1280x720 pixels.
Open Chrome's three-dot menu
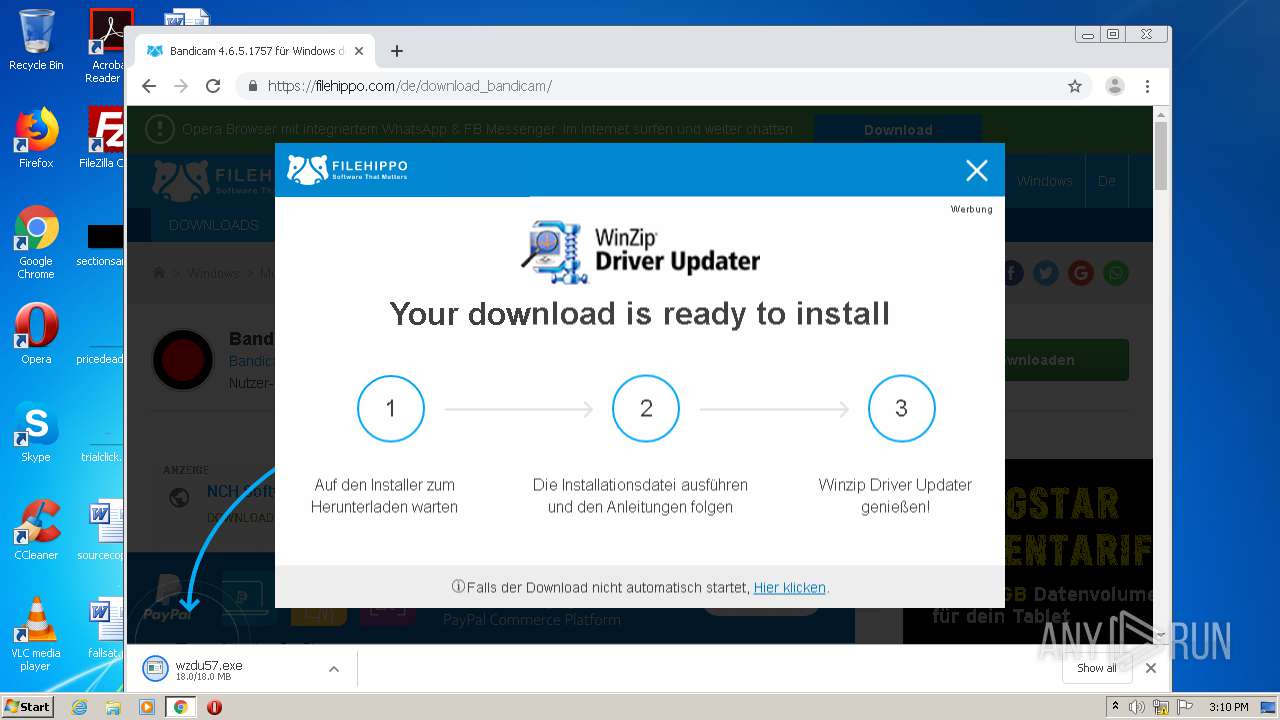(1148, 86)
